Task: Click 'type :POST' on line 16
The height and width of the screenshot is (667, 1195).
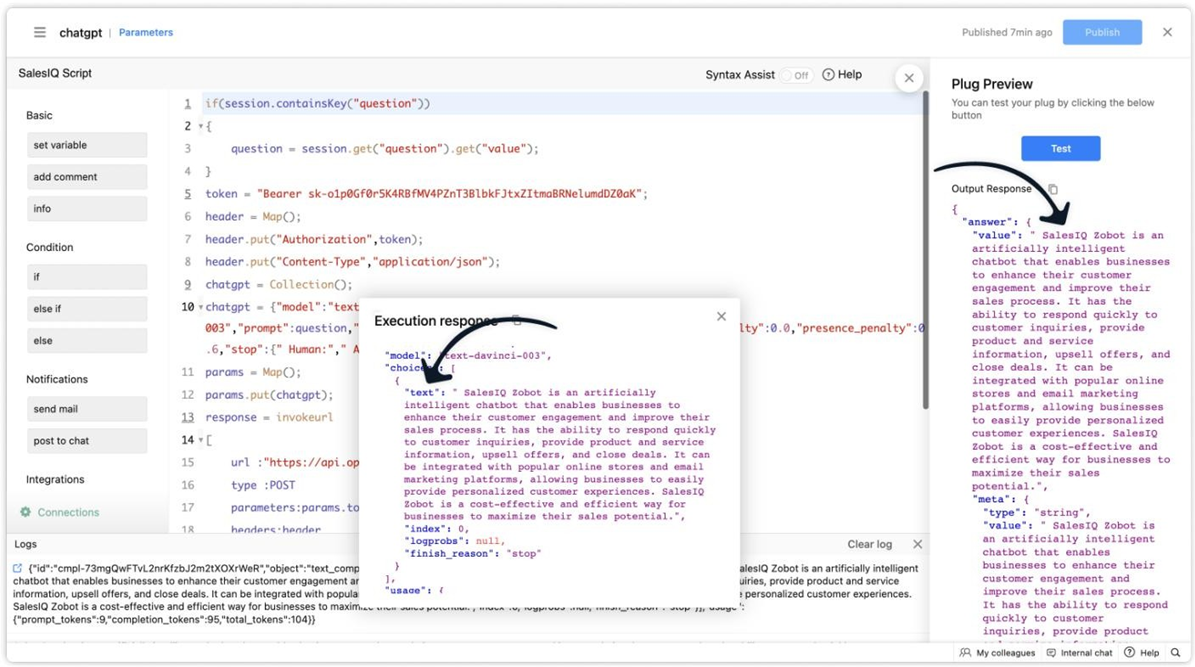Action: pos(263,485)
